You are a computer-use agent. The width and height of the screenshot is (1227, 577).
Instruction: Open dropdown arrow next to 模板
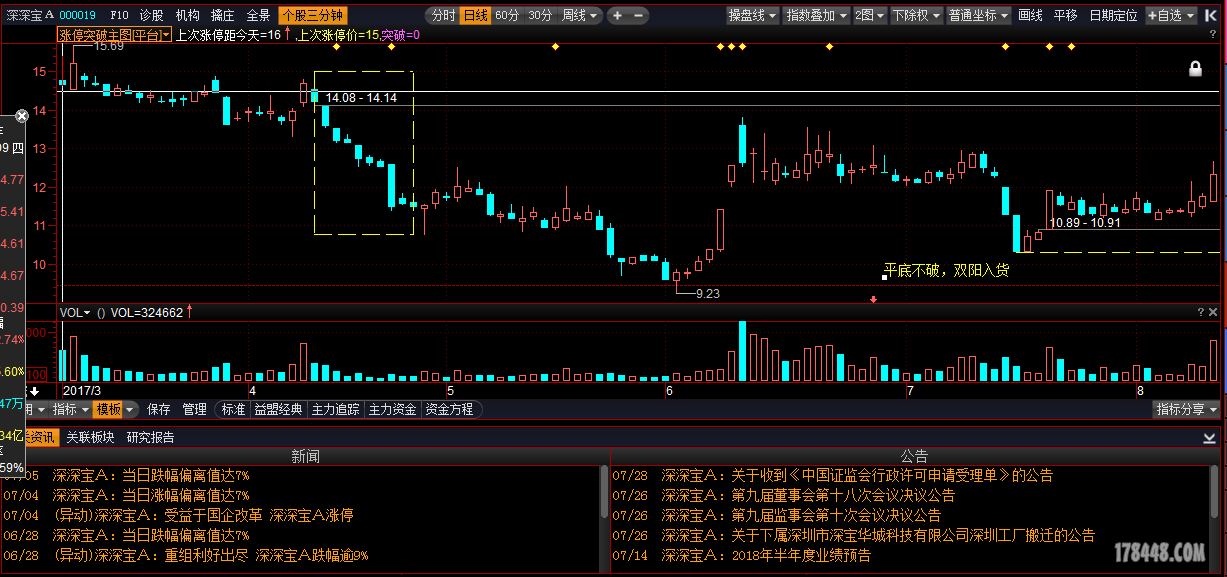tap(130, 409)
